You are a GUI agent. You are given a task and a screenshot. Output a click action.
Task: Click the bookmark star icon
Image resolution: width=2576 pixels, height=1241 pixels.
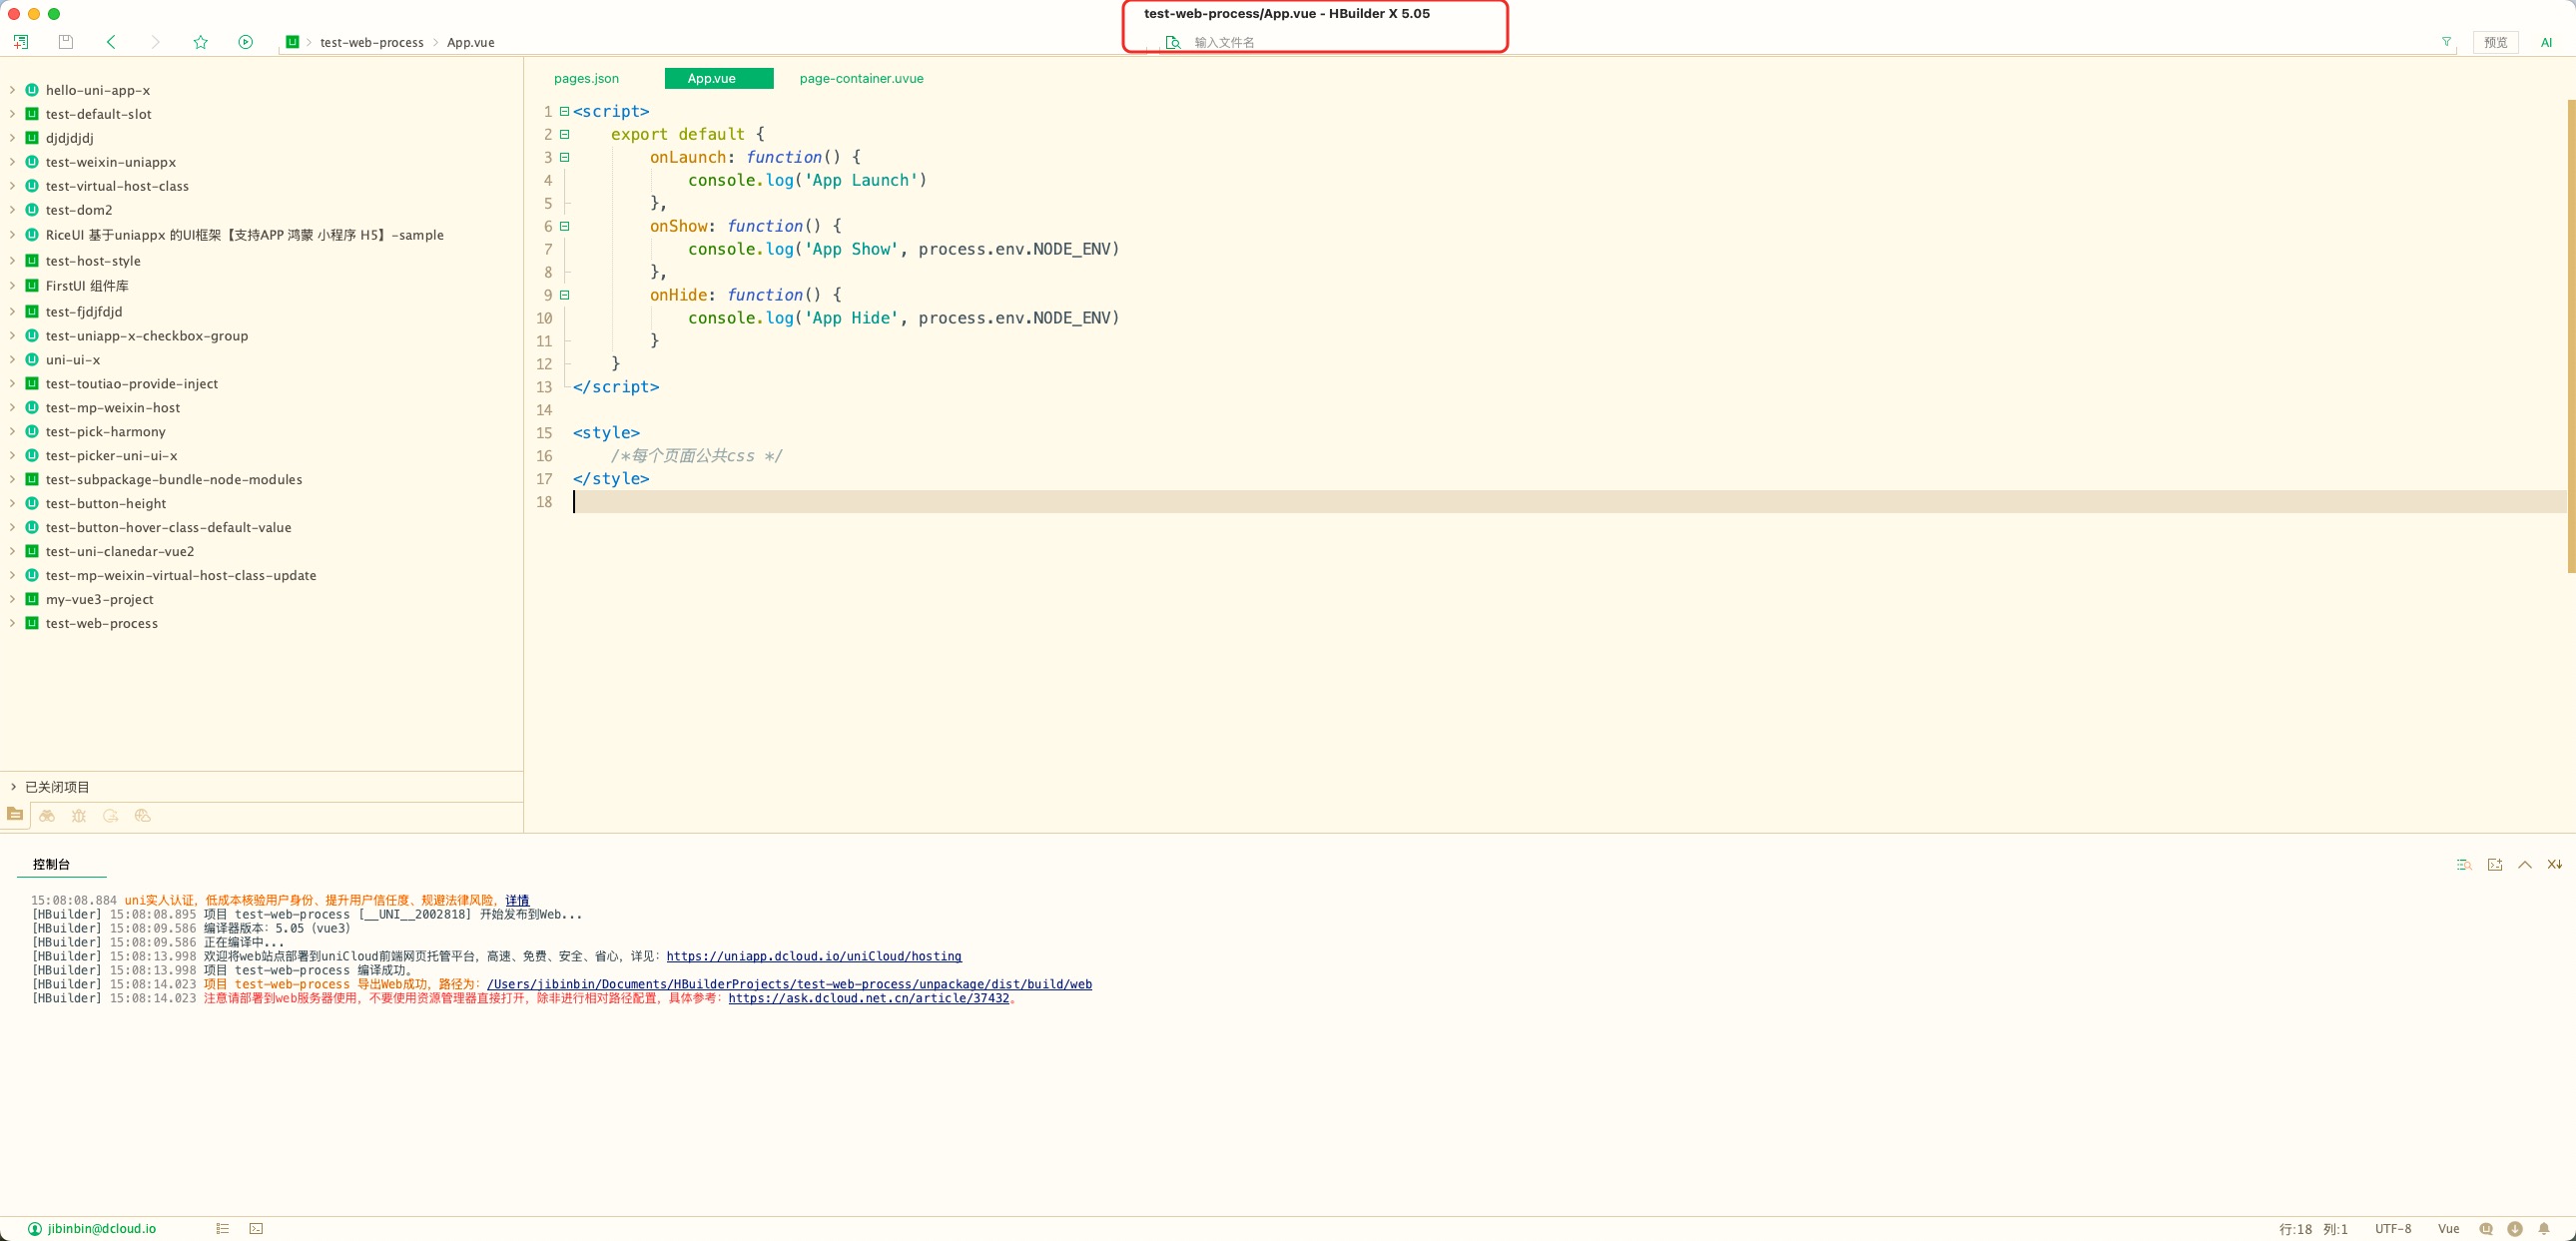coord(200,42)
